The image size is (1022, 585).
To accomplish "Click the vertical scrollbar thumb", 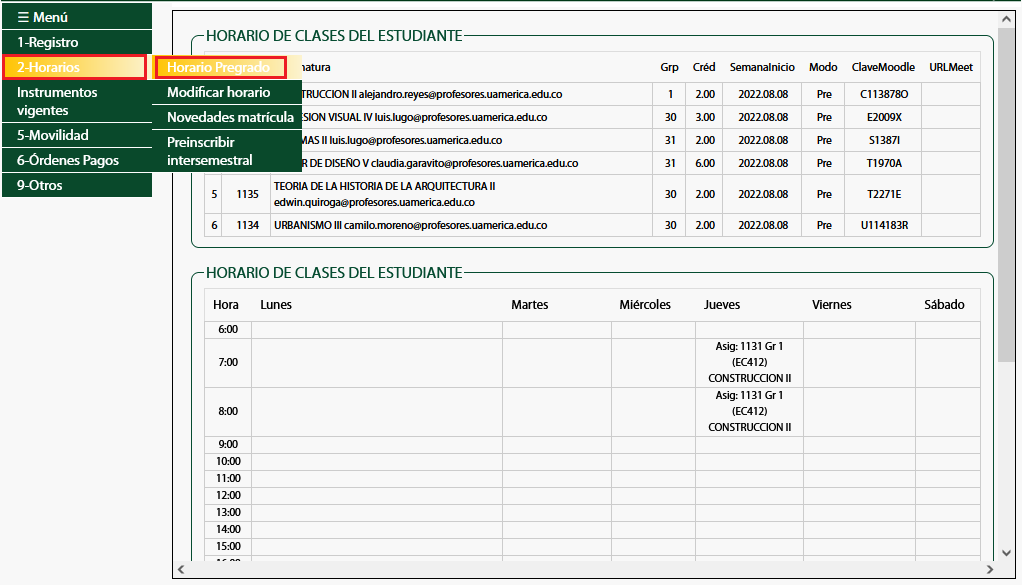I will tap(1006, 195).
